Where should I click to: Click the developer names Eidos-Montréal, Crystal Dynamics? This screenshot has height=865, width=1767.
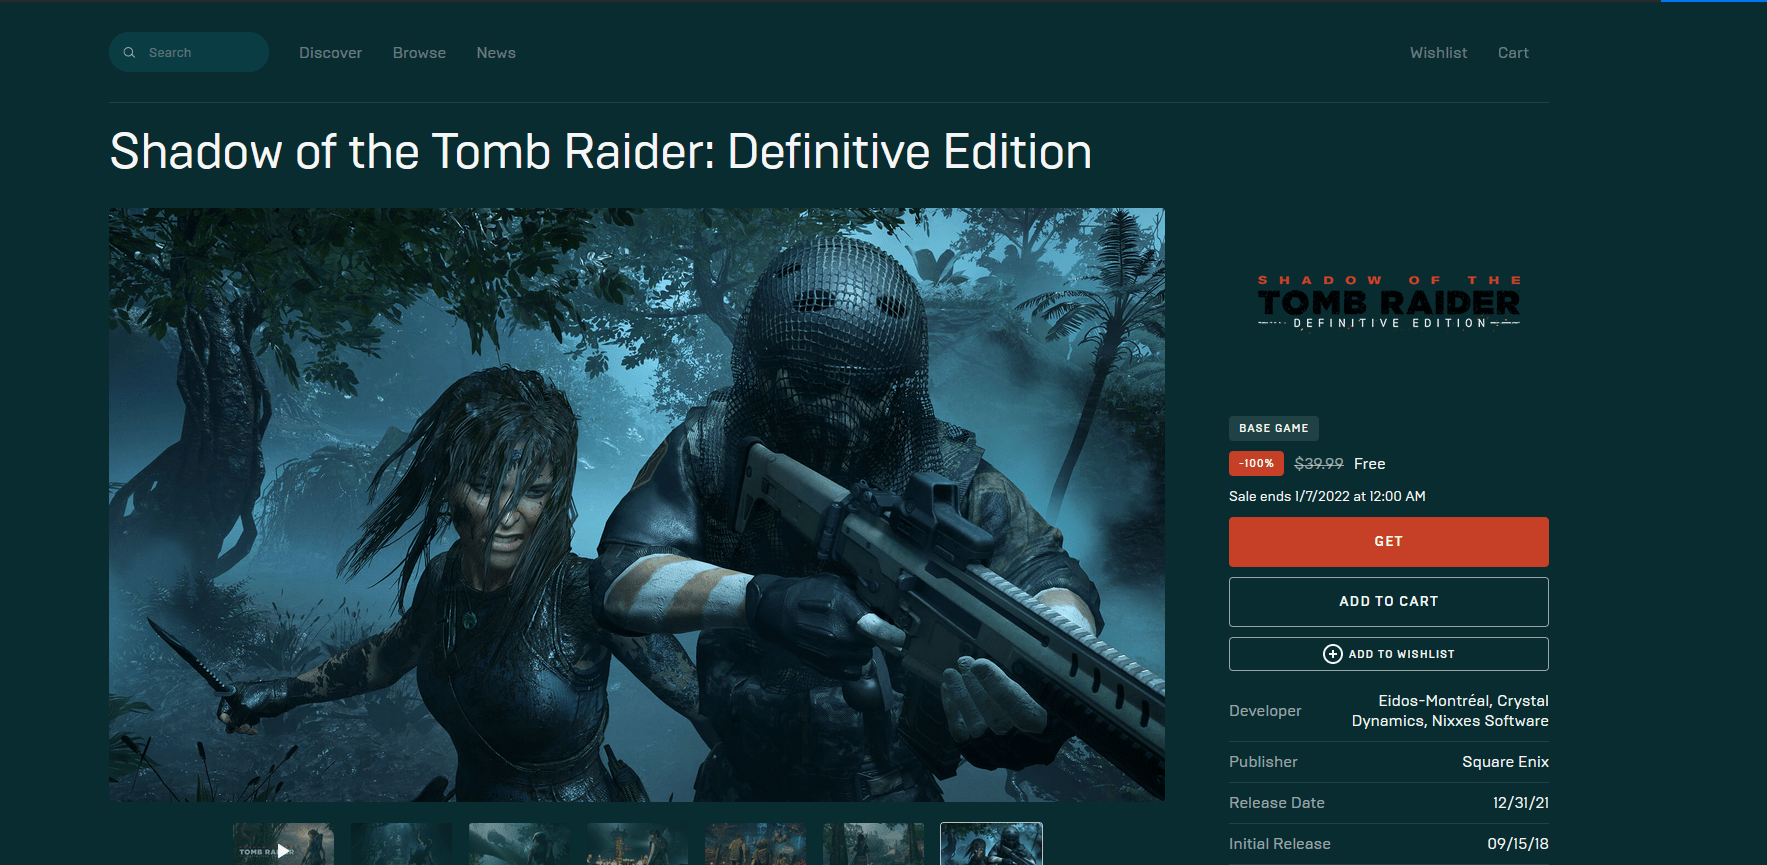click(x=1450, y=711)
